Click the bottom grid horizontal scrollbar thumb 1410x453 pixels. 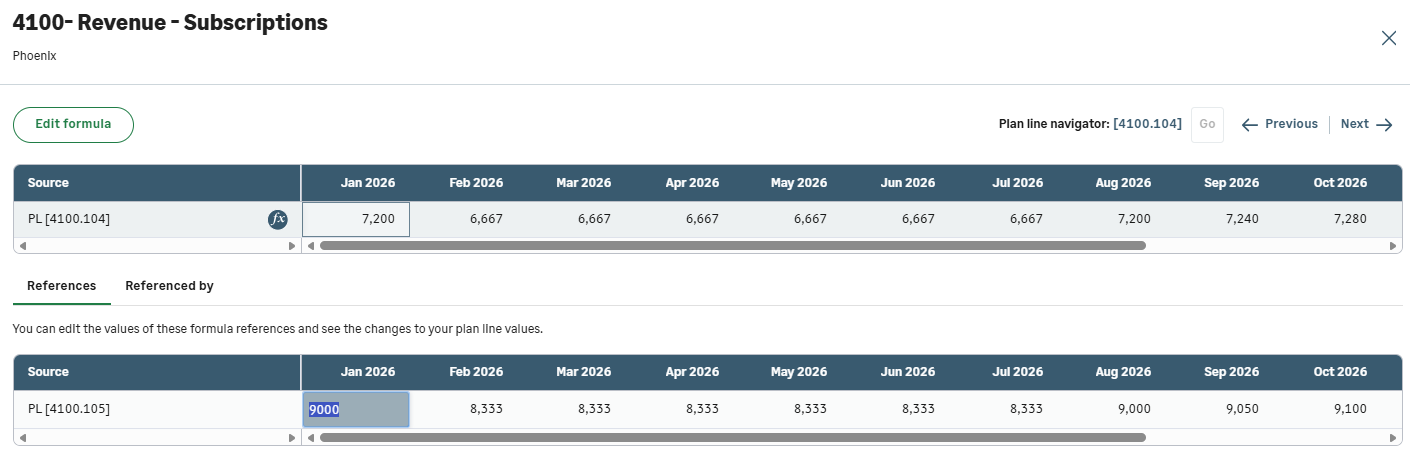point(732,437)
